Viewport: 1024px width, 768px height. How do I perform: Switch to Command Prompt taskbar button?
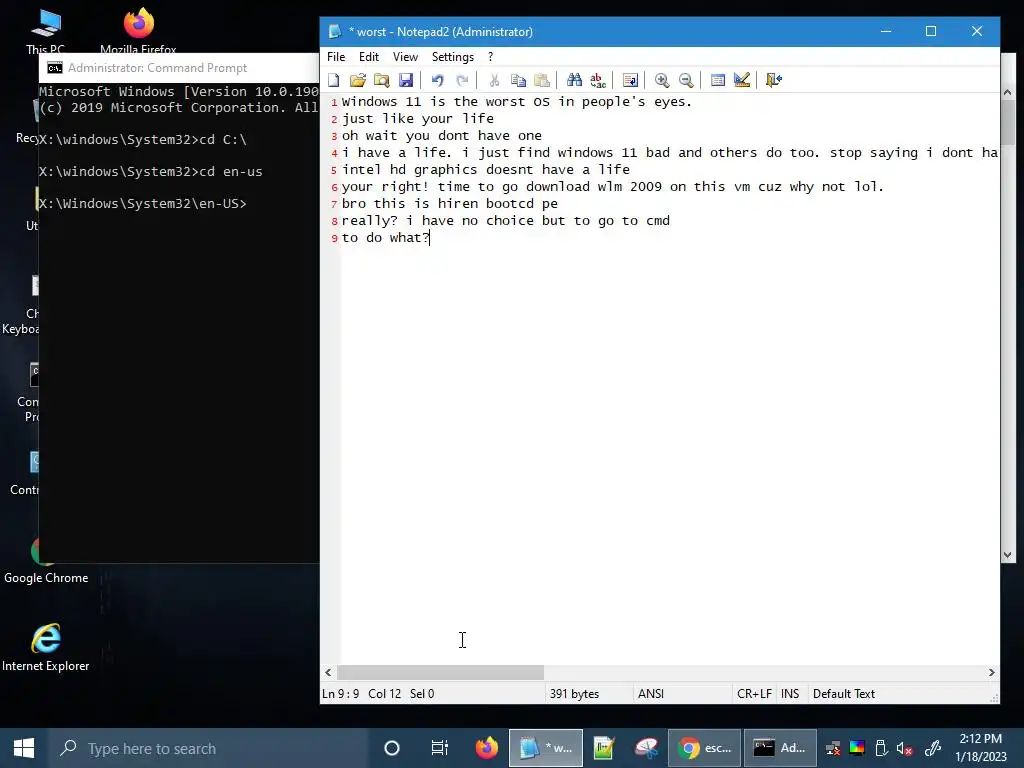tap(780, 748)
